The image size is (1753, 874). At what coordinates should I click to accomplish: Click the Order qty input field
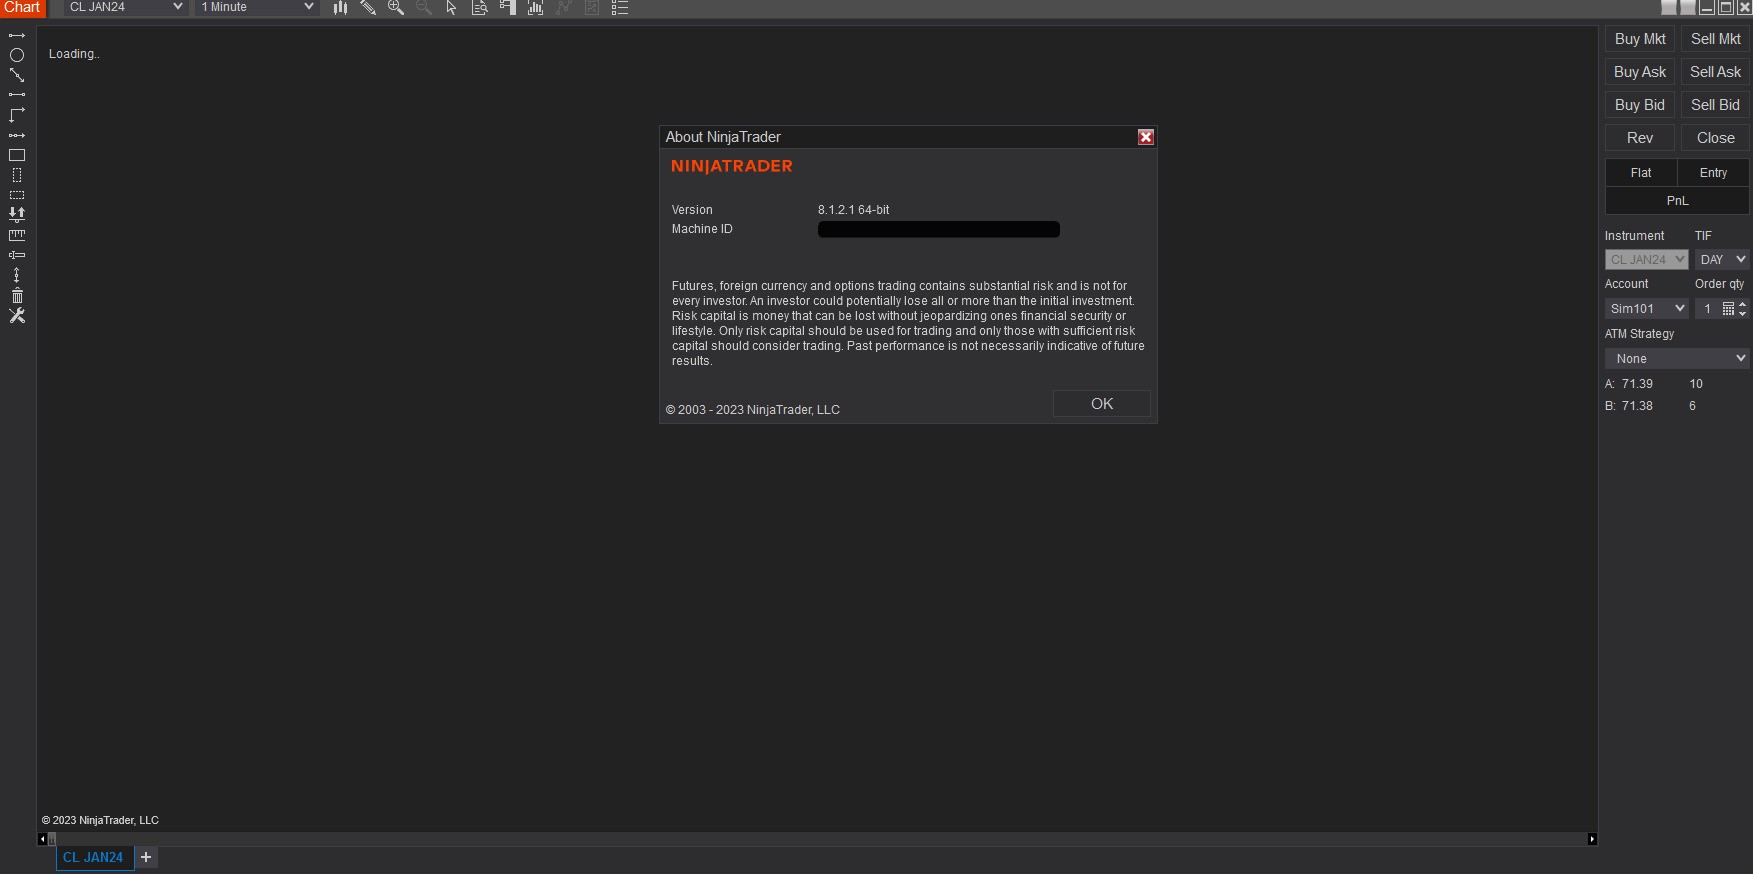point(1708,309)
